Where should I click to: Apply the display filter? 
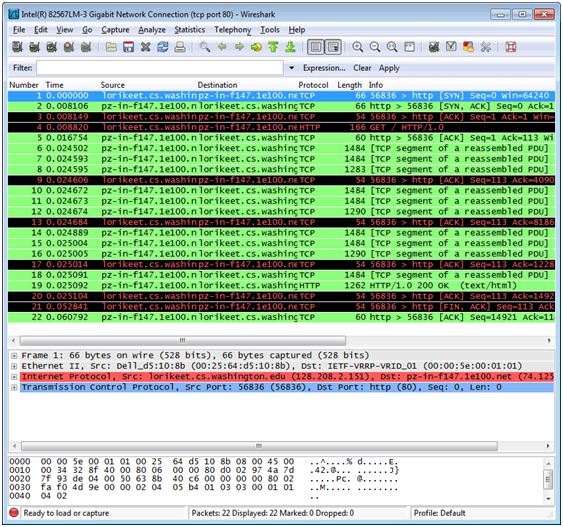389,68
